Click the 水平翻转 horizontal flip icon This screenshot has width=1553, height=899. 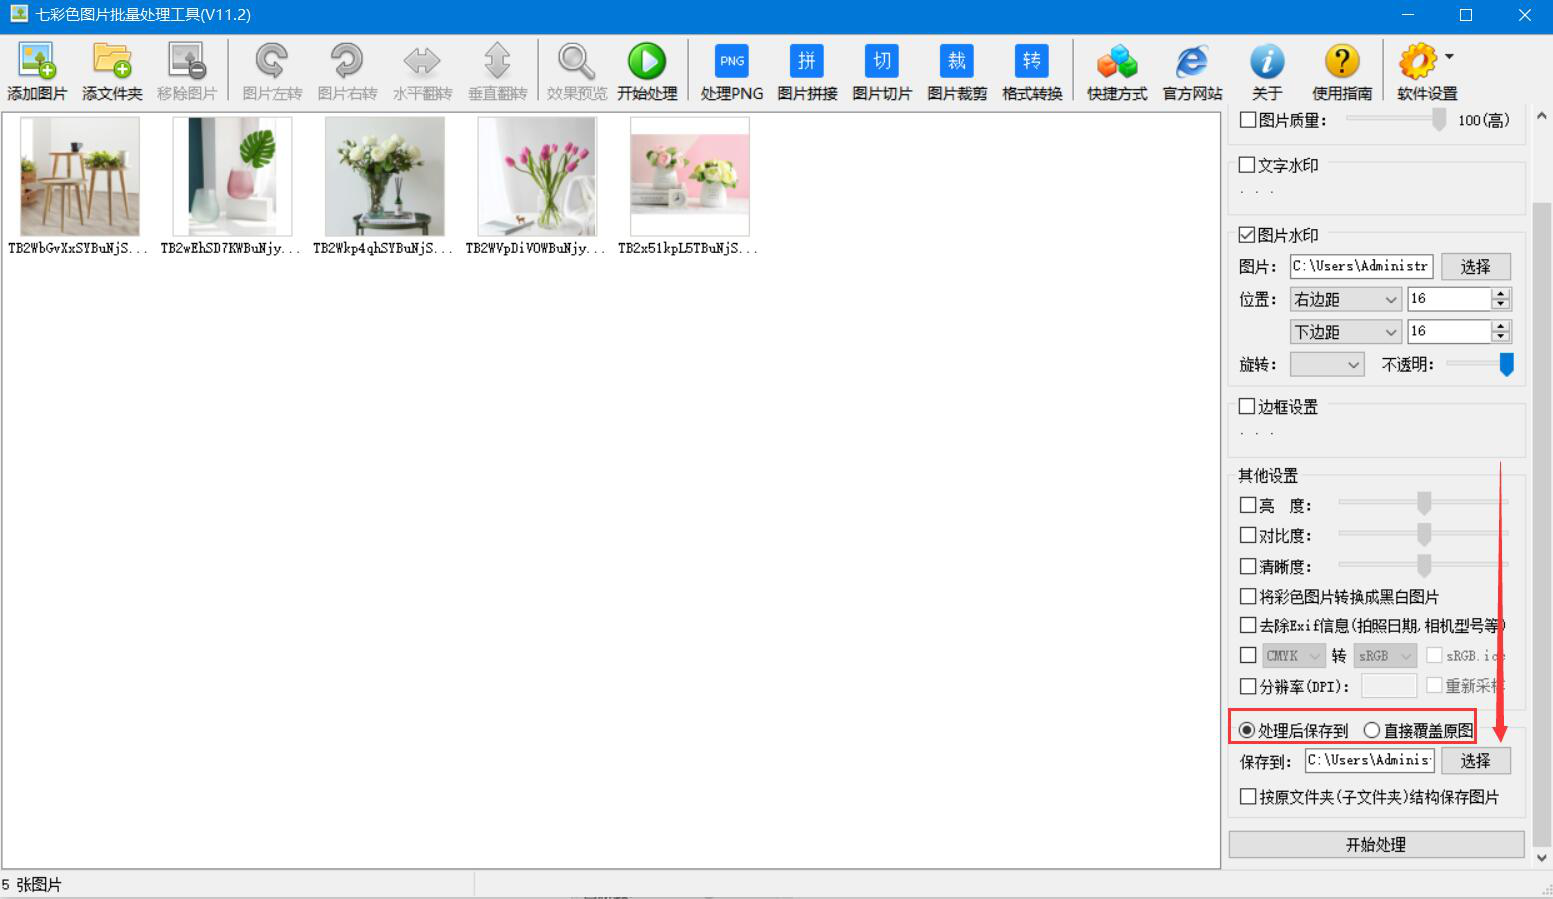tap(422, 61)
